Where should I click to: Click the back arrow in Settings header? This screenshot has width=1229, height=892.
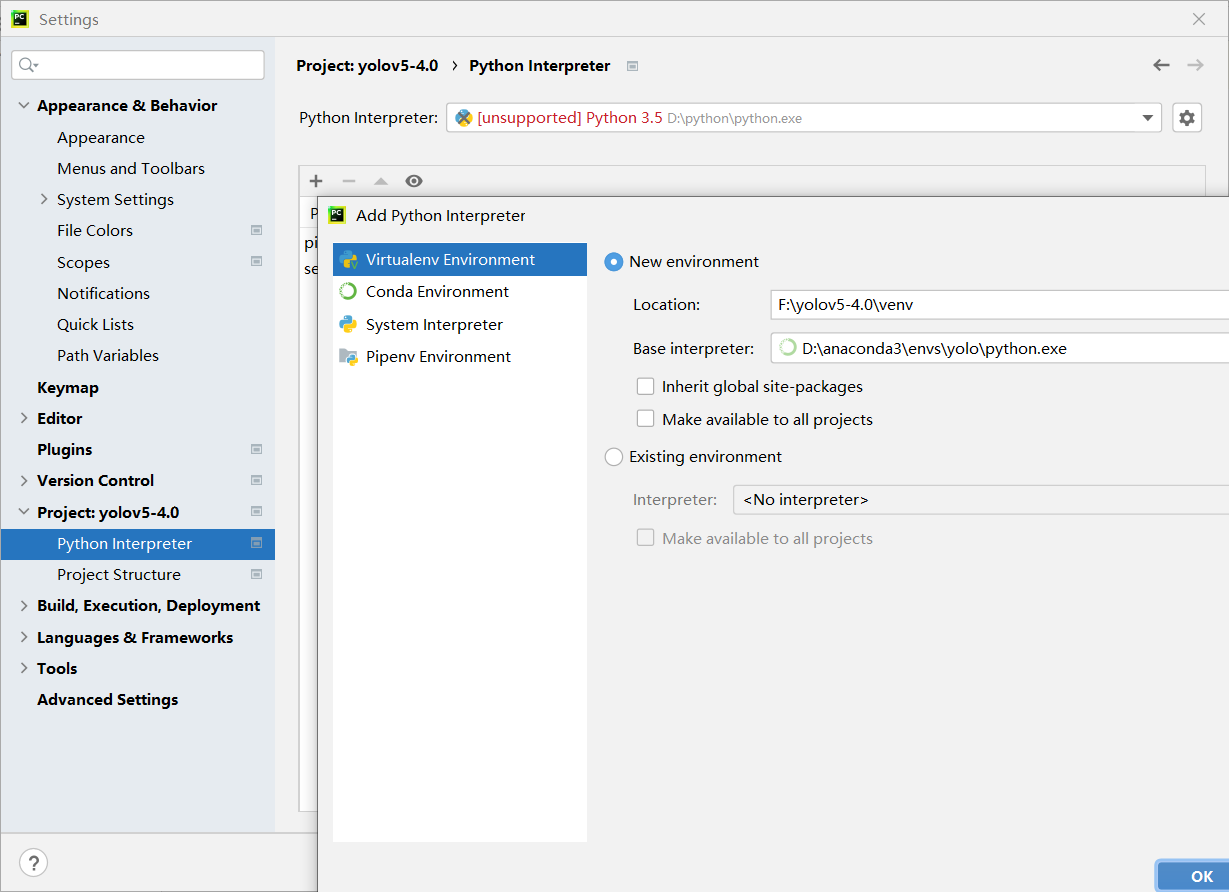(x=1161, y=65)
